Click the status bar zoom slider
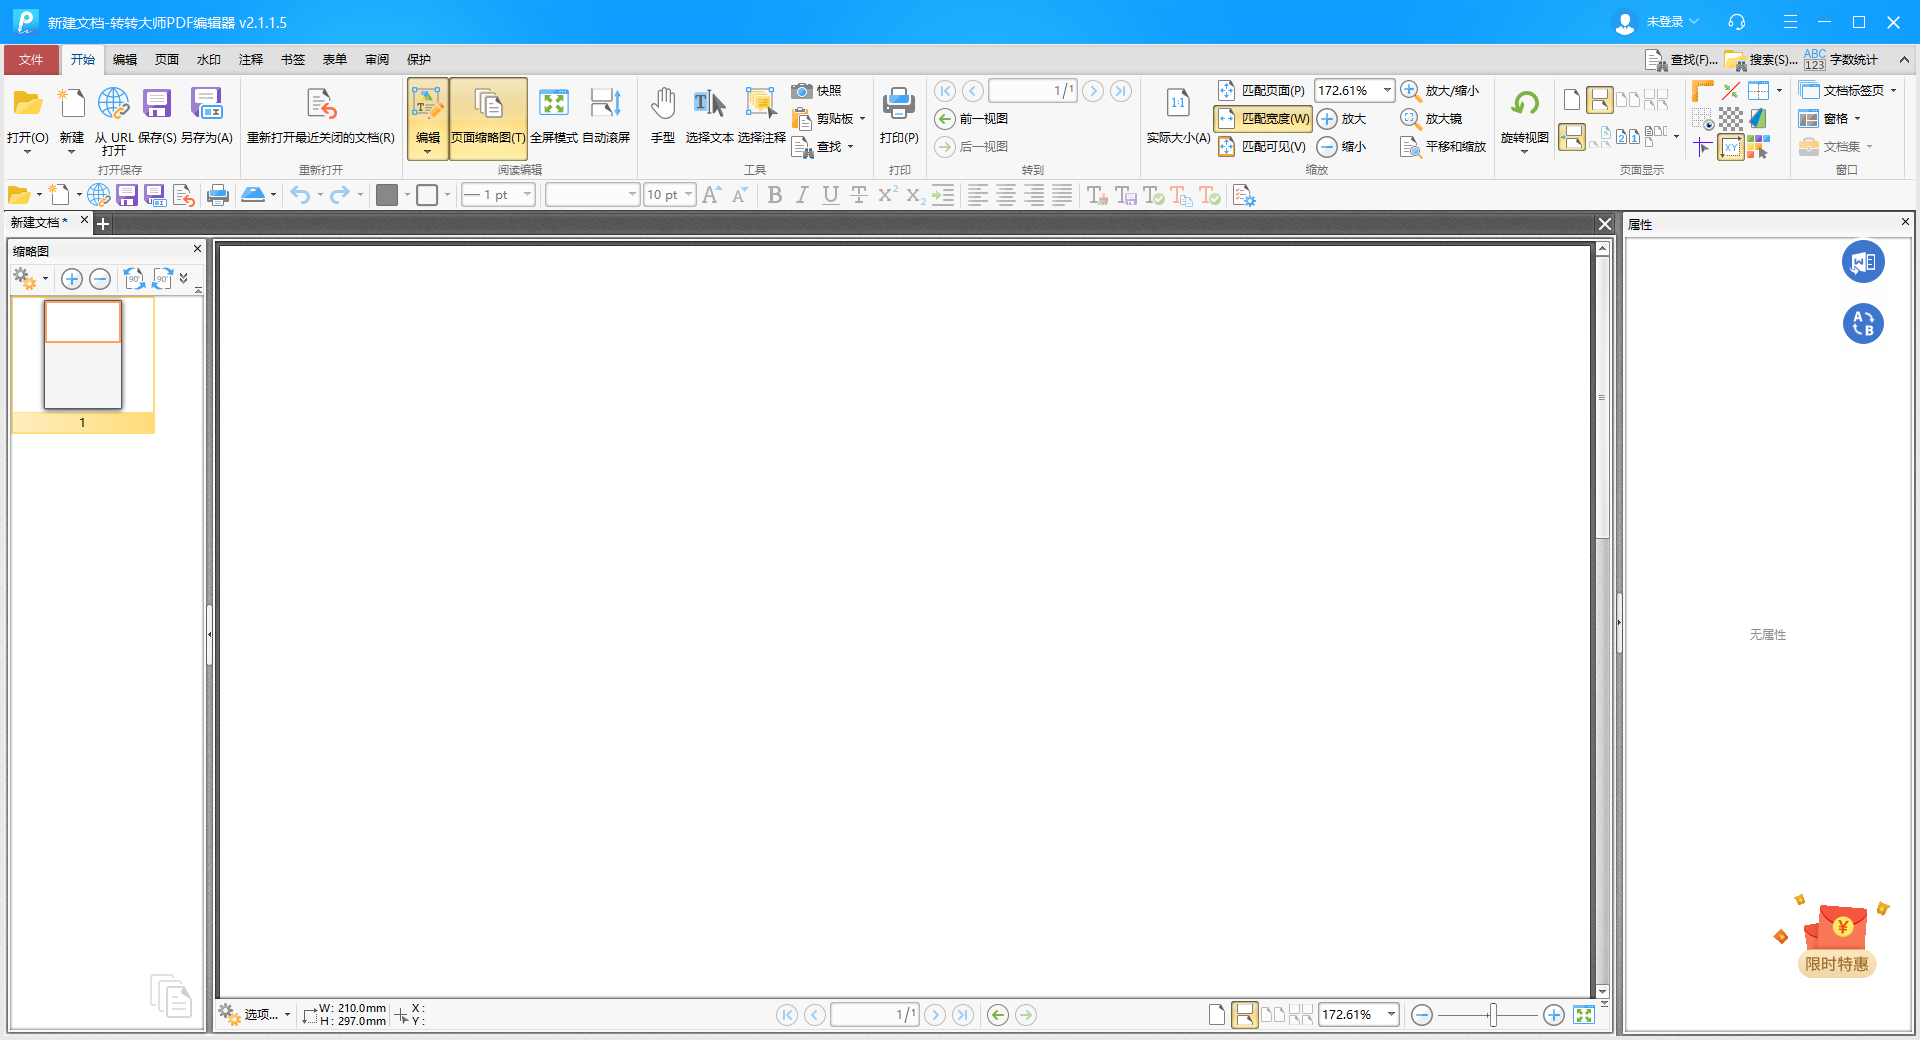Image resolution: width=1920 pixels, height=1040 pixels. point(1488,1016)
